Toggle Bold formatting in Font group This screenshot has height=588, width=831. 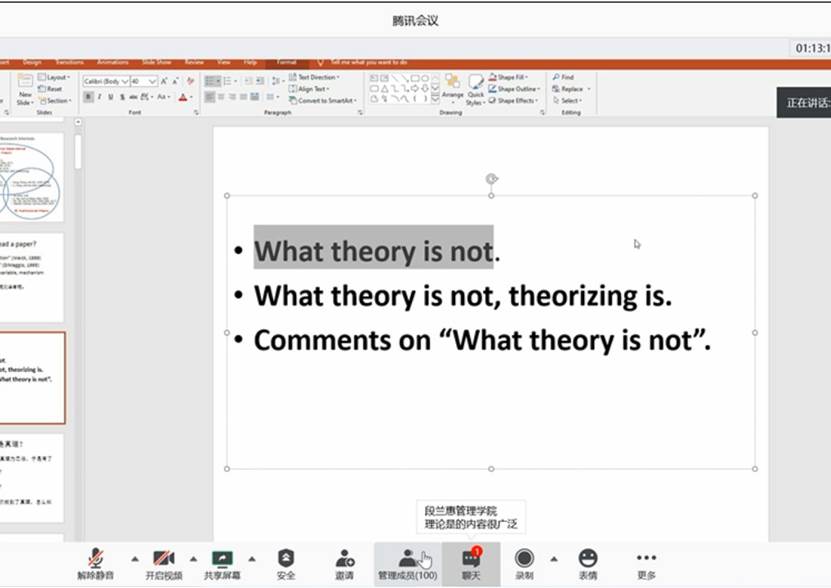[89, 97]
